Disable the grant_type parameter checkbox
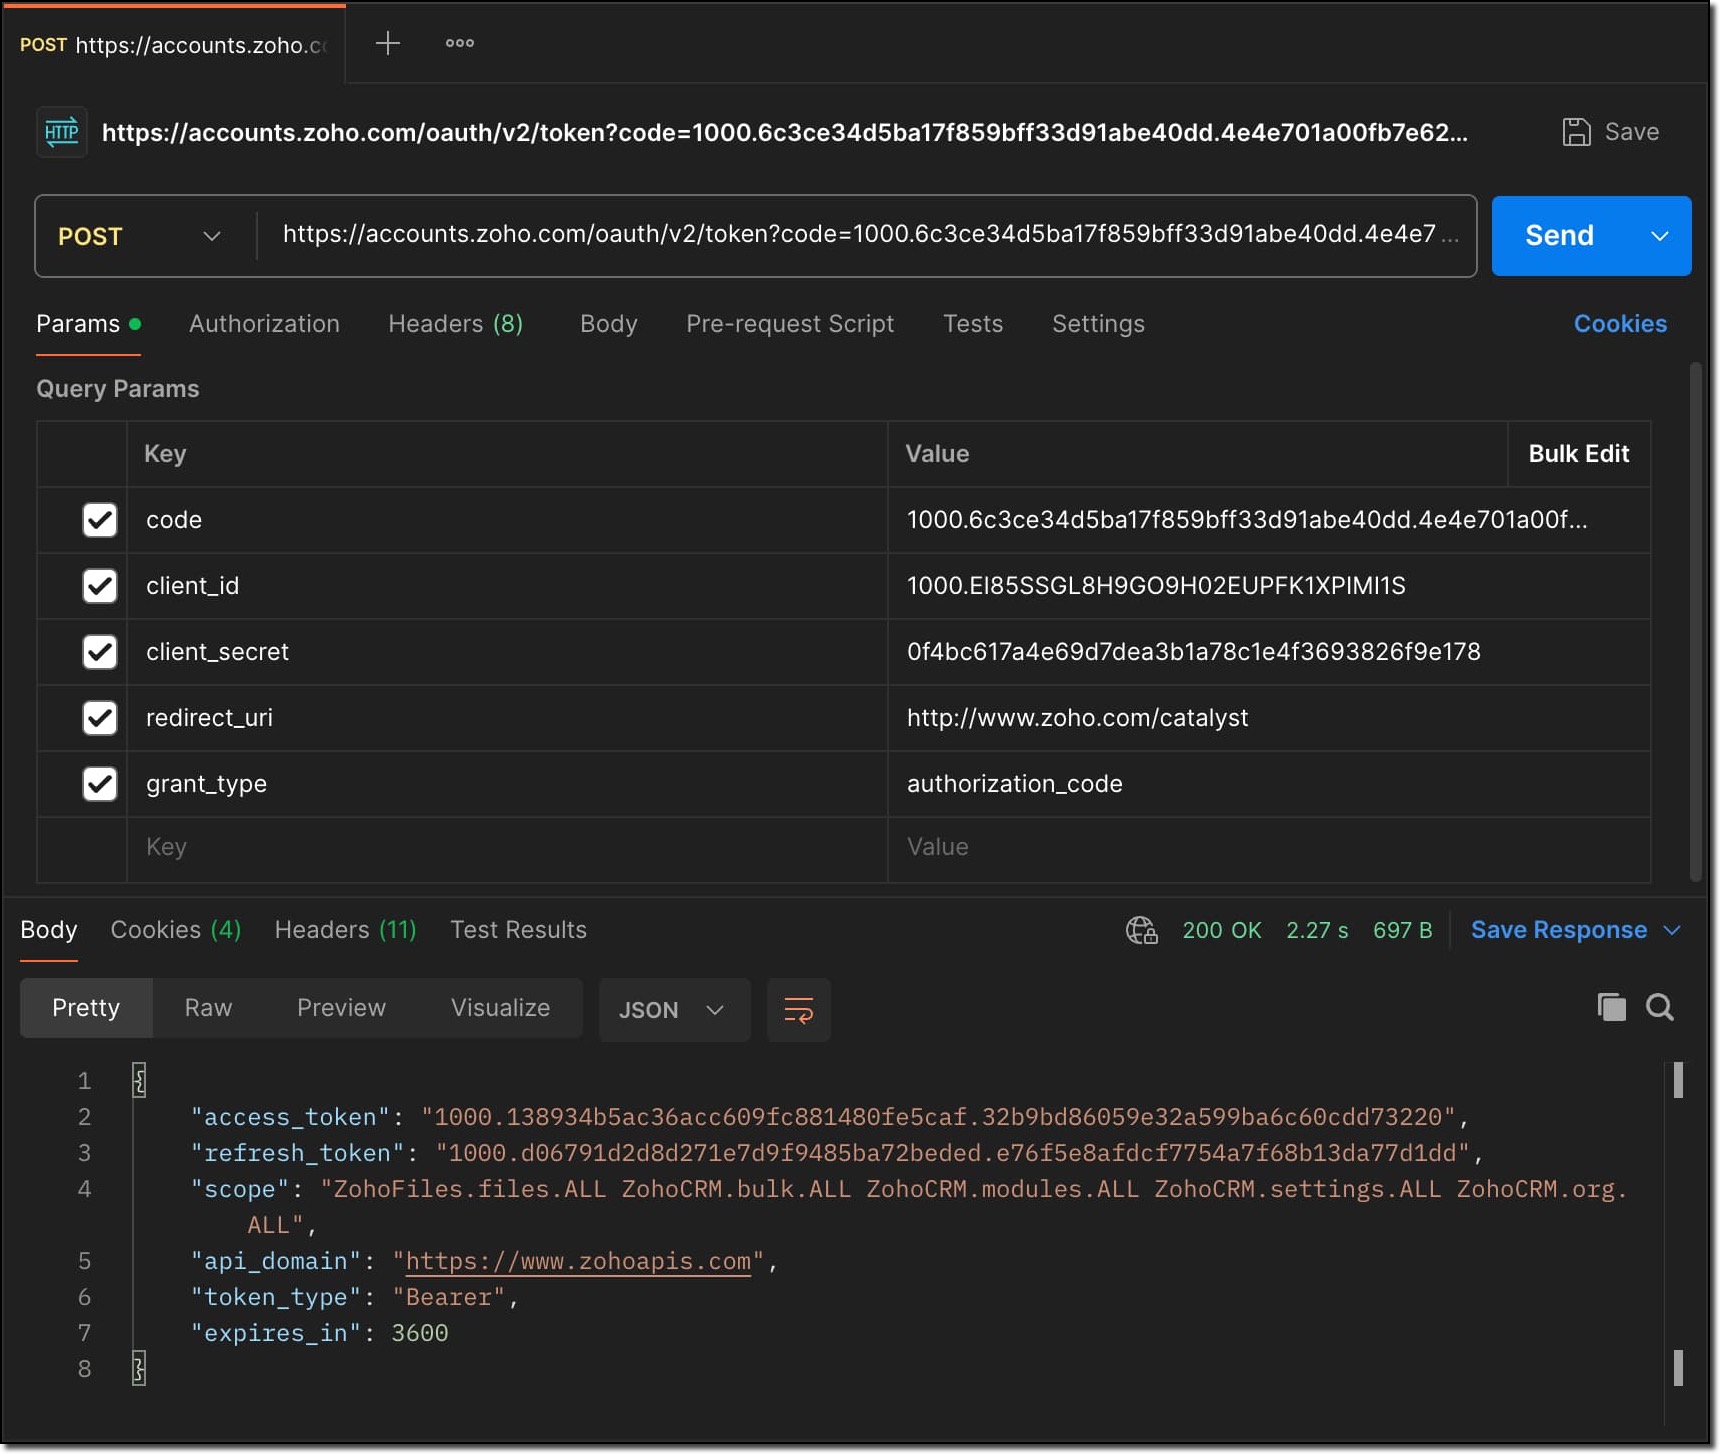This screenshot has height=1454, width=1720. tap(100, 784)
